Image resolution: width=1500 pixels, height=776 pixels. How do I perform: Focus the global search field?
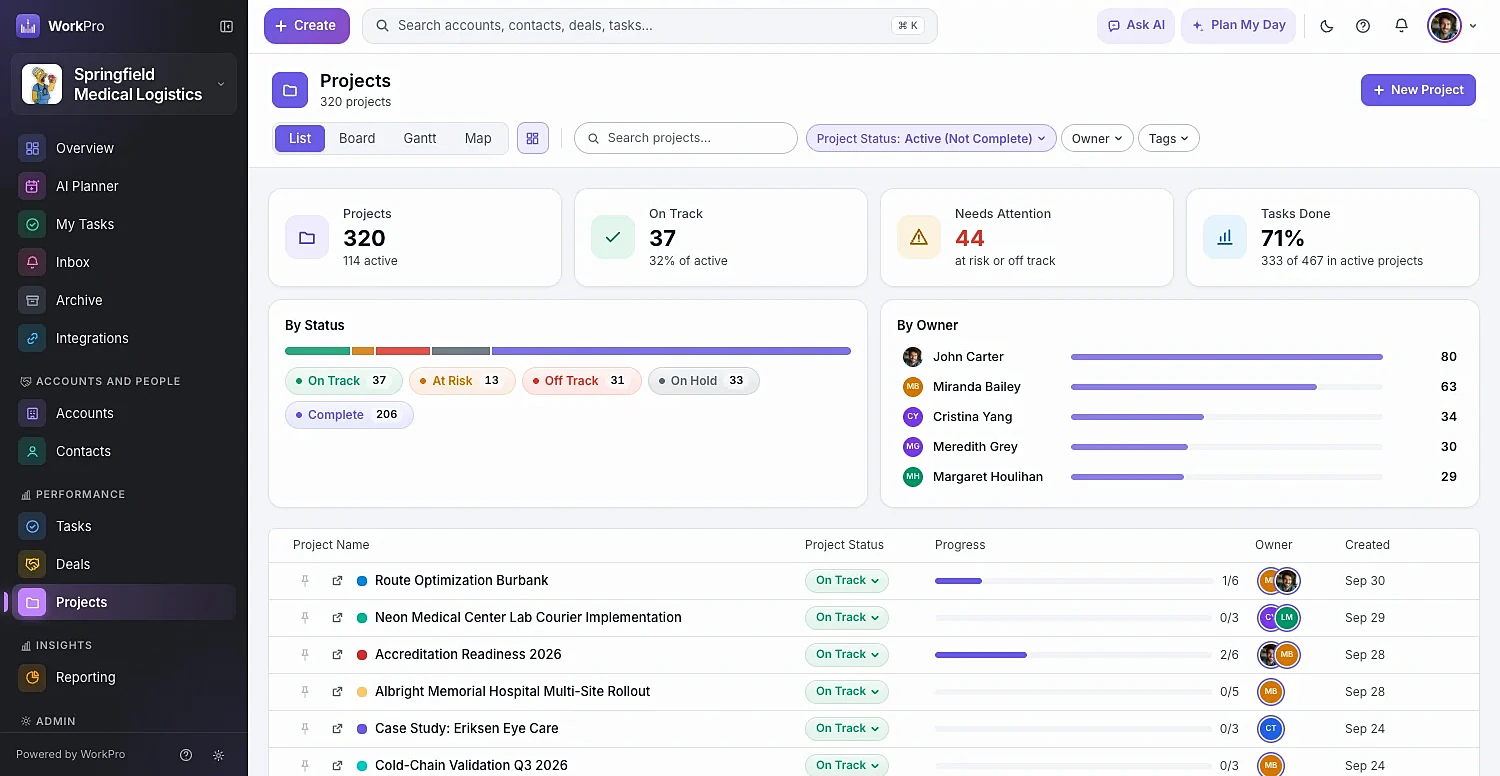[x=650, y=26]
